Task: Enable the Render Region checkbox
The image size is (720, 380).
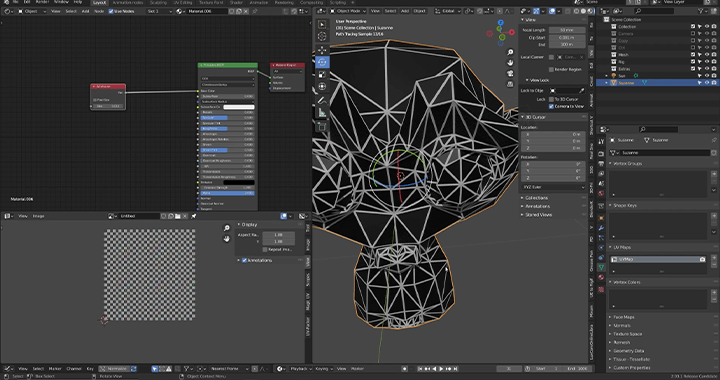Action: pos(551,69)
